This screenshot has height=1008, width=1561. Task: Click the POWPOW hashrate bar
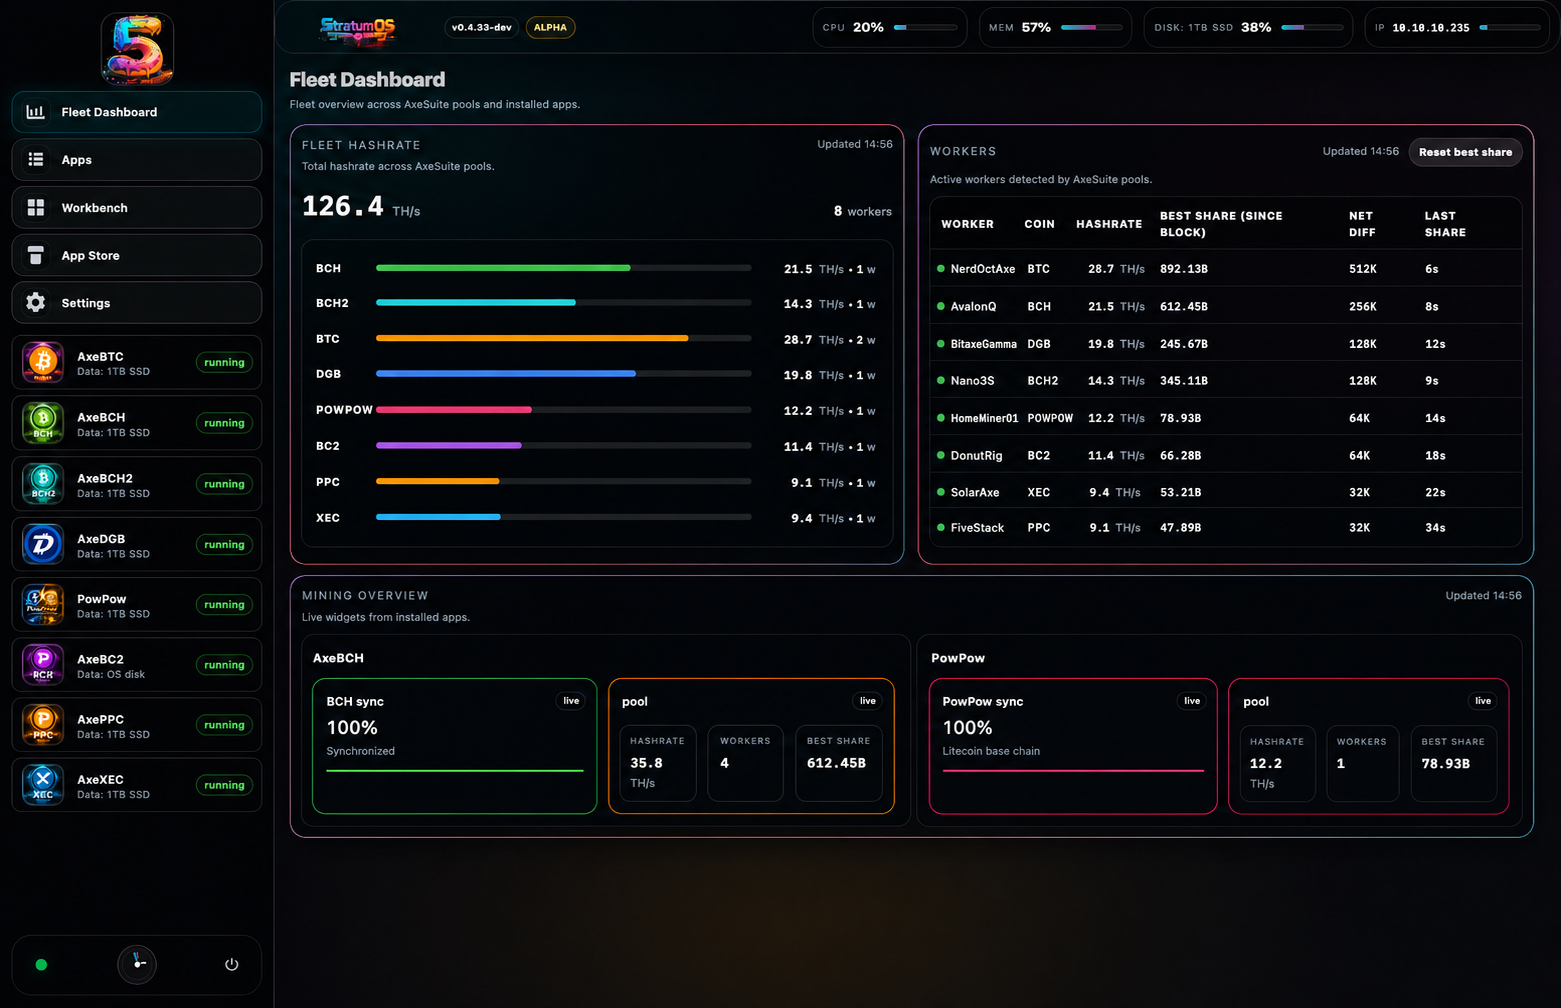[x=563, y=410]
